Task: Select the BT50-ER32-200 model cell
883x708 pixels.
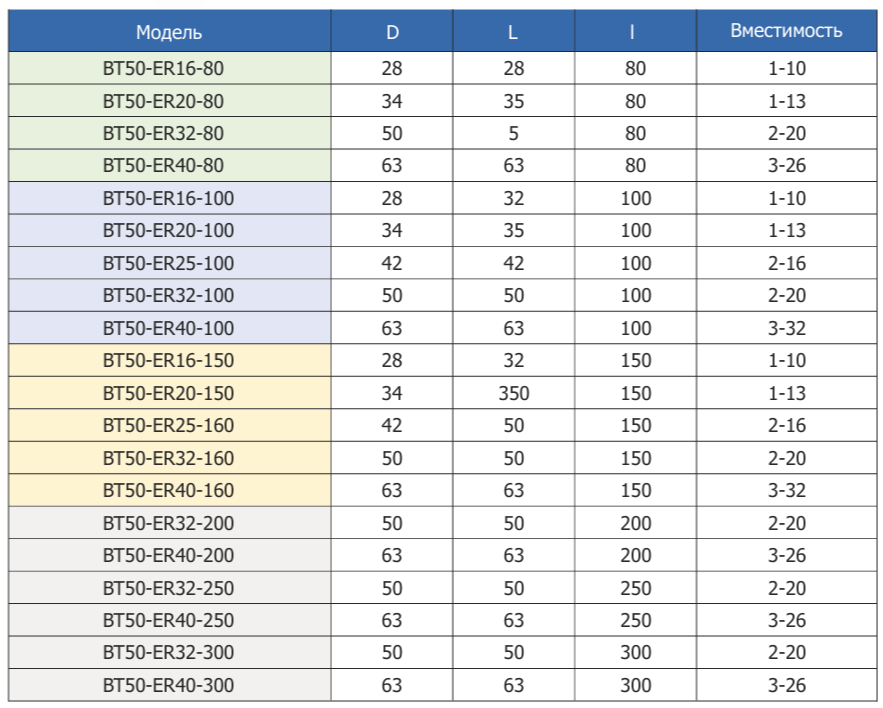Action: coord(169,523)
